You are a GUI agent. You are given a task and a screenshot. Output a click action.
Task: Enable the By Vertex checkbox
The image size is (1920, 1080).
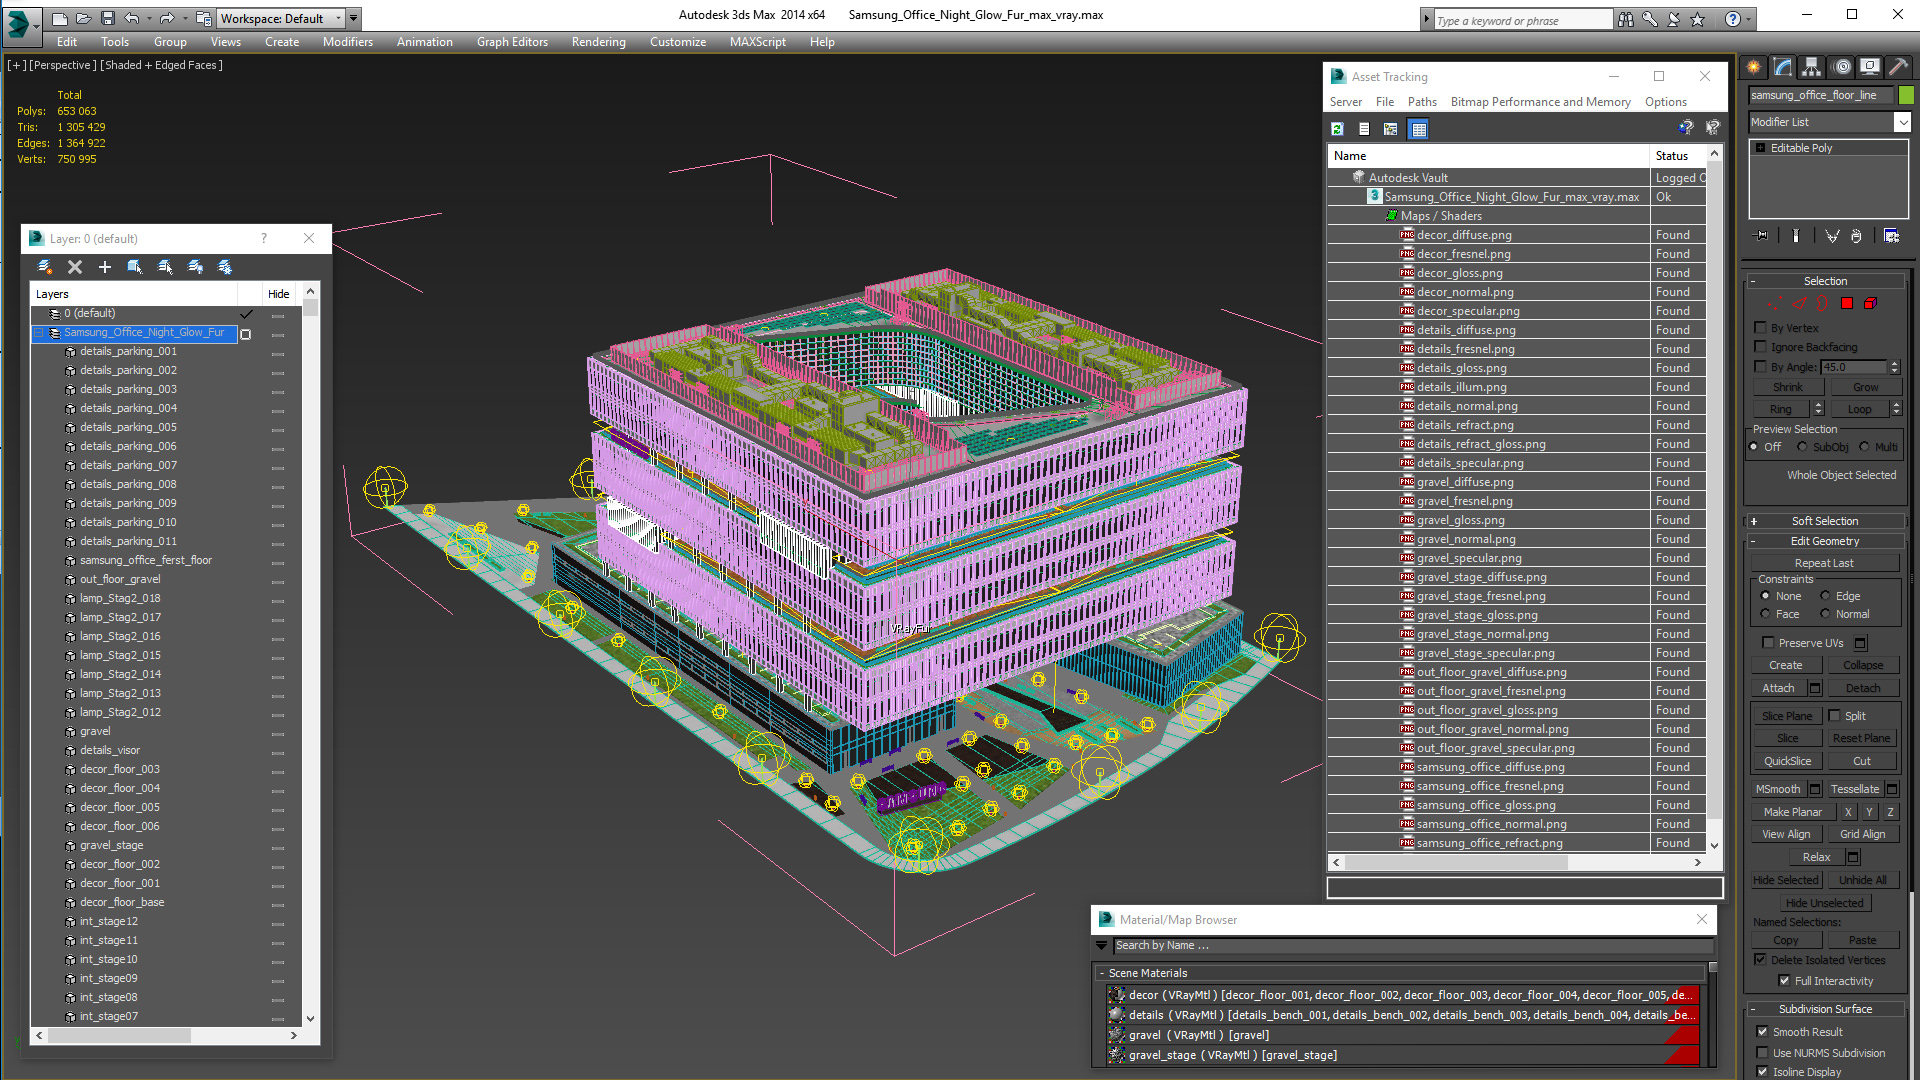1760,328
